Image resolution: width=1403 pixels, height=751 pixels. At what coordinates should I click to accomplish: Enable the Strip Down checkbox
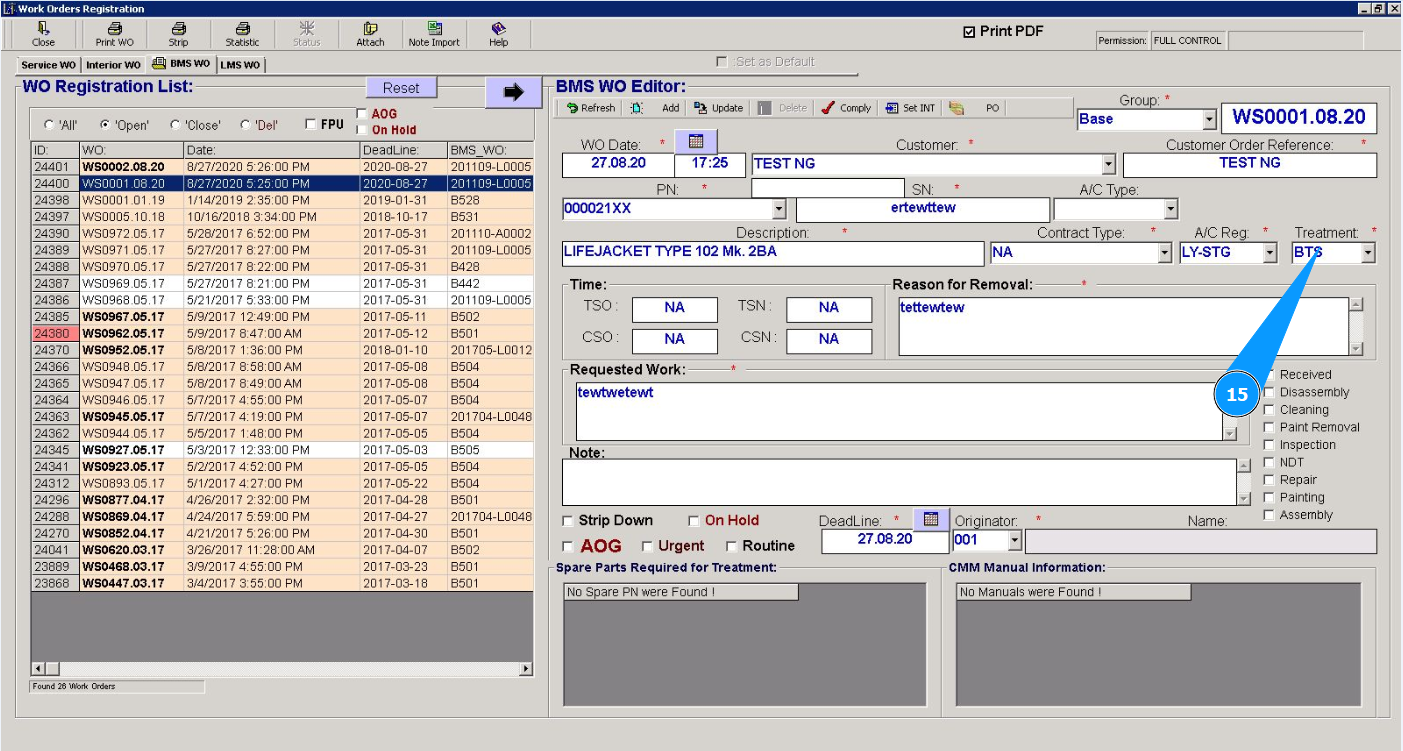click(x=568, y=521)
